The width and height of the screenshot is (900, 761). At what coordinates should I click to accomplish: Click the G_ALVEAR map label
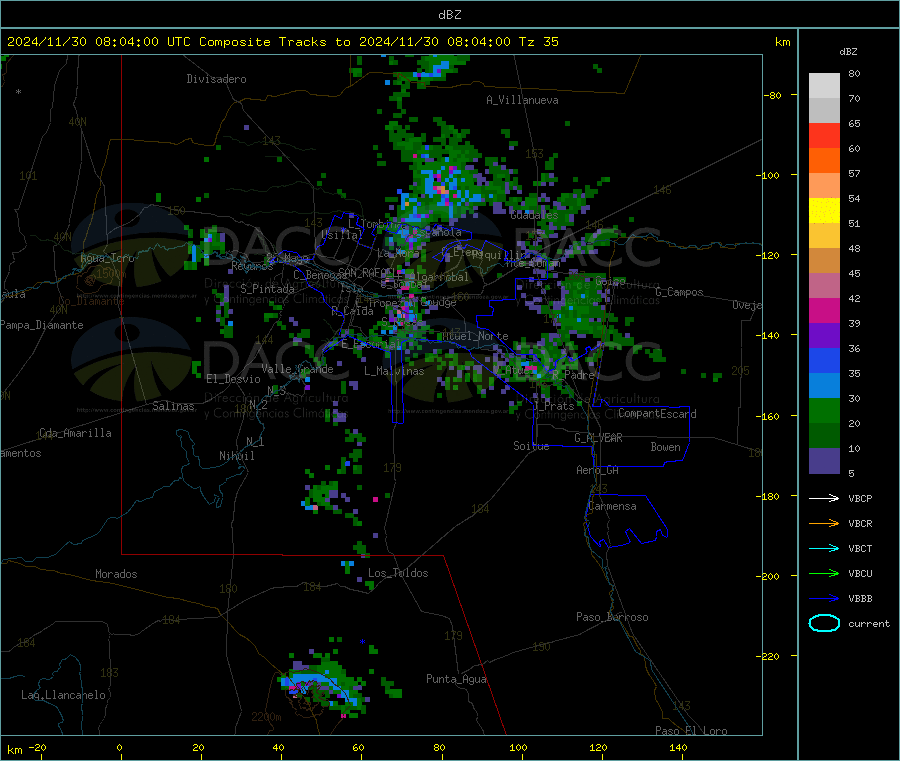pos(598,438)
